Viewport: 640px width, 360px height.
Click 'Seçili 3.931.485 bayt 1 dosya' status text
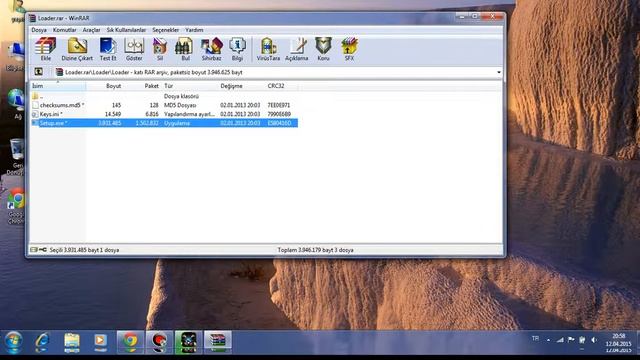[x=84, y=250]
